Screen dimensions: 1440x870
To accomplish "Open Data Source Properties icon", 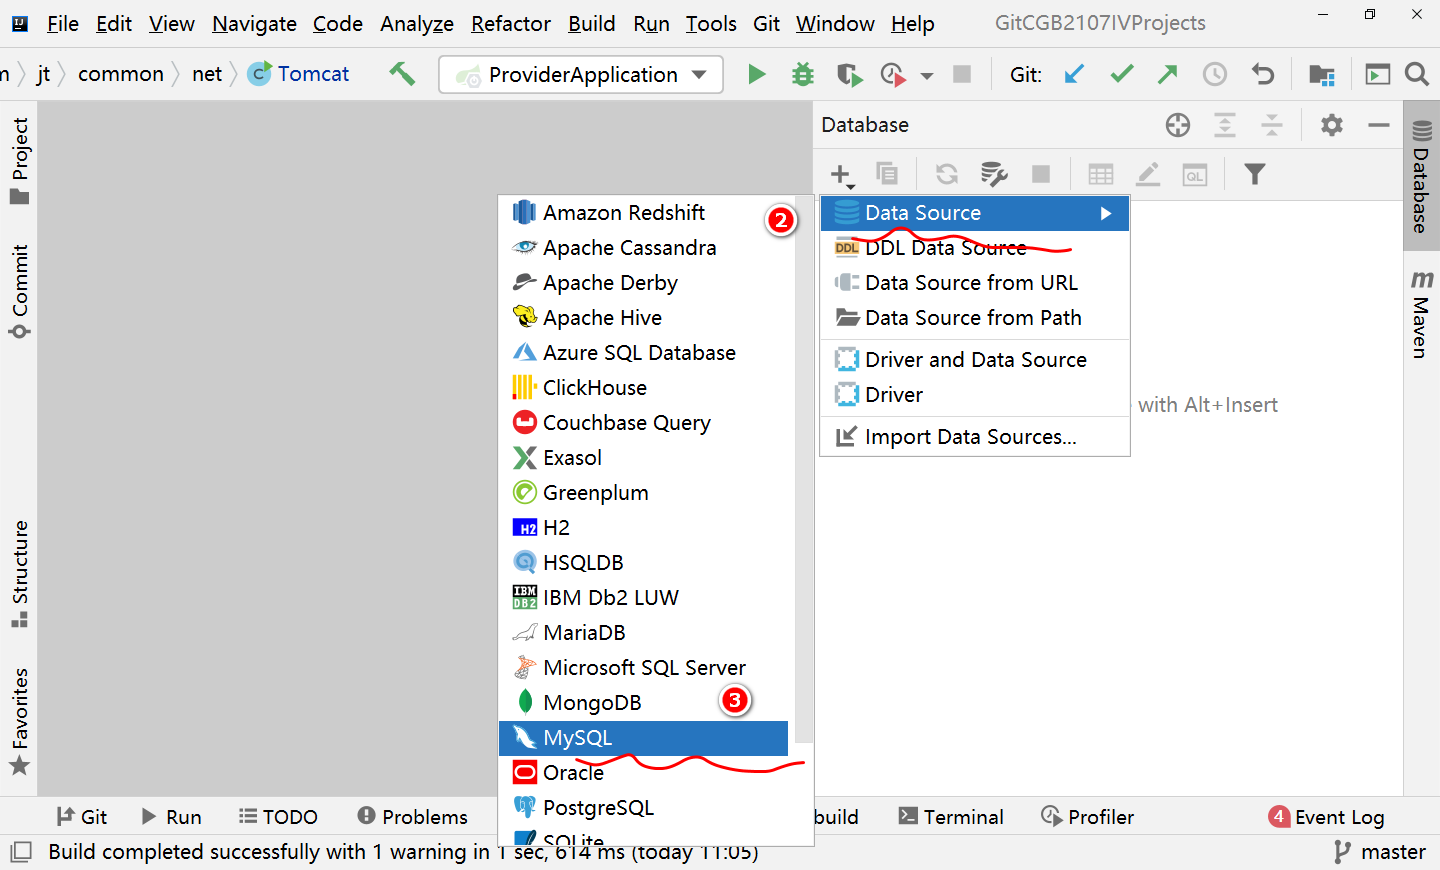I will [993, 174].
